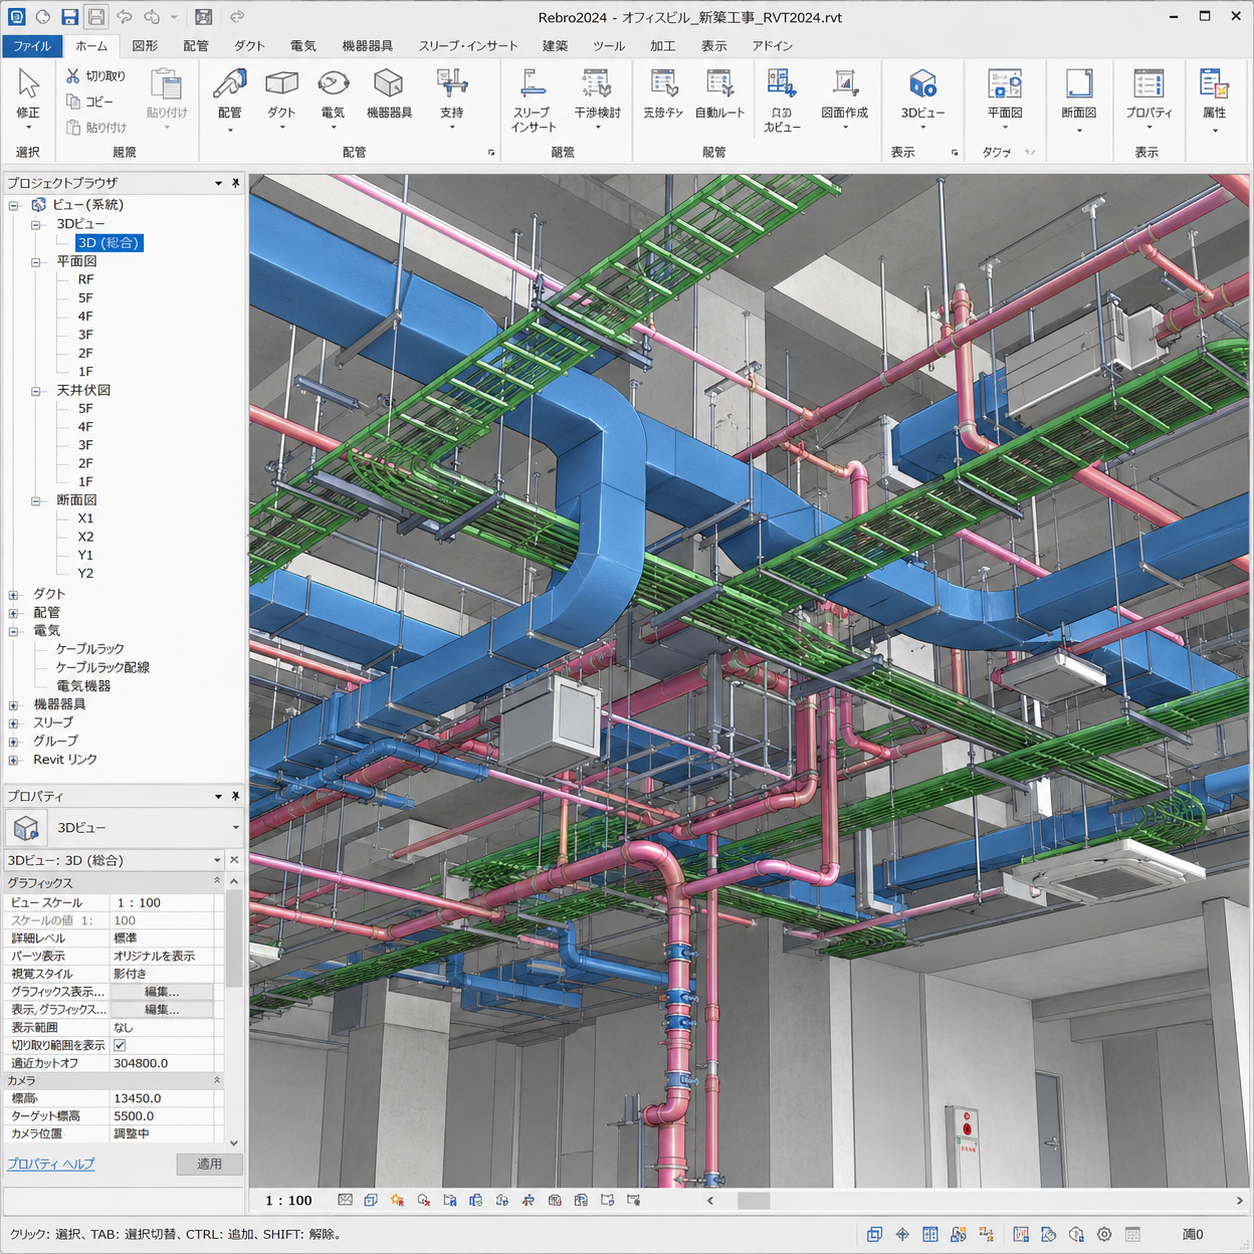Image resolution: width=1254 pixels, height=1254 pixels.
Task: Click the viewport scrollbar right arrow
Action: point(1239,1200)
